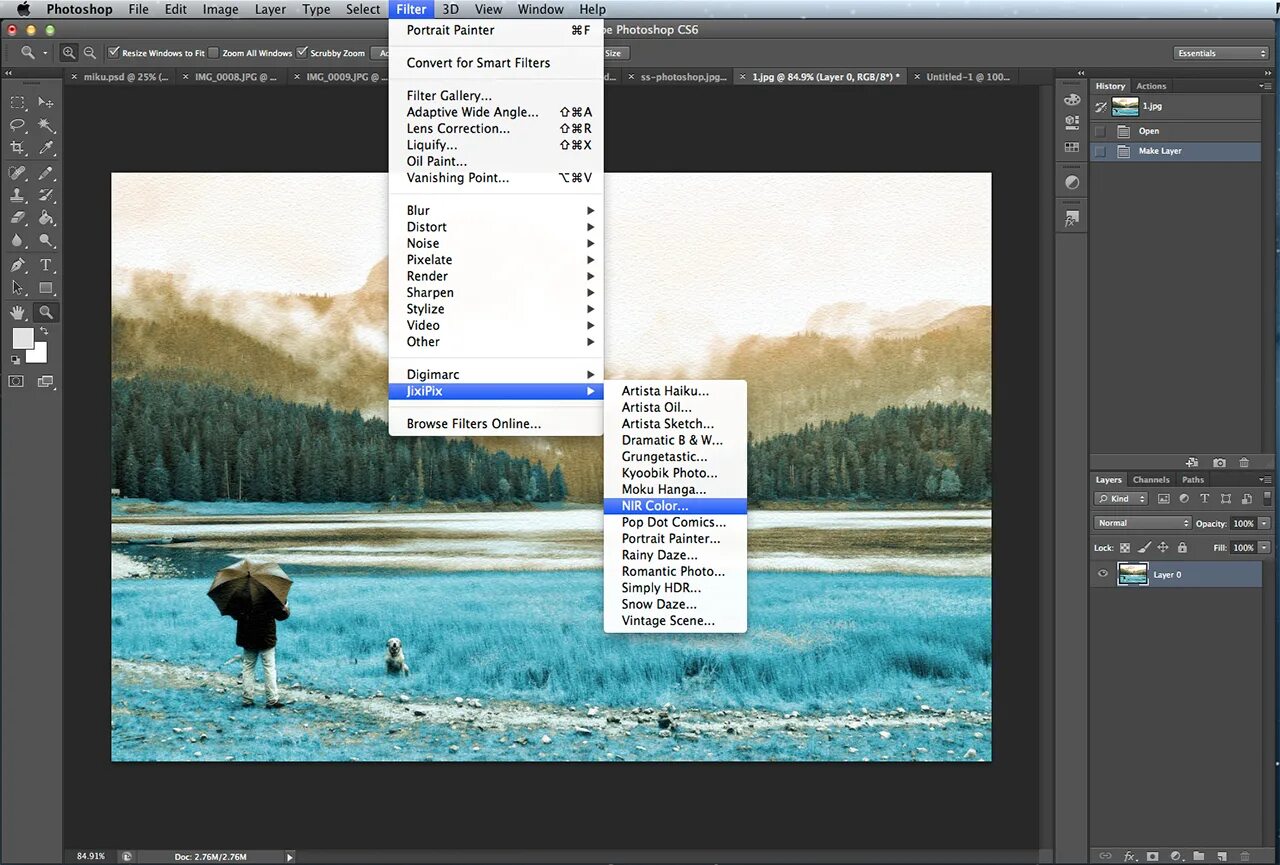The width and height of the screenshot is (1280, 865).
Task: Lock image pixels with brush icon
Action: [1145, 548]
